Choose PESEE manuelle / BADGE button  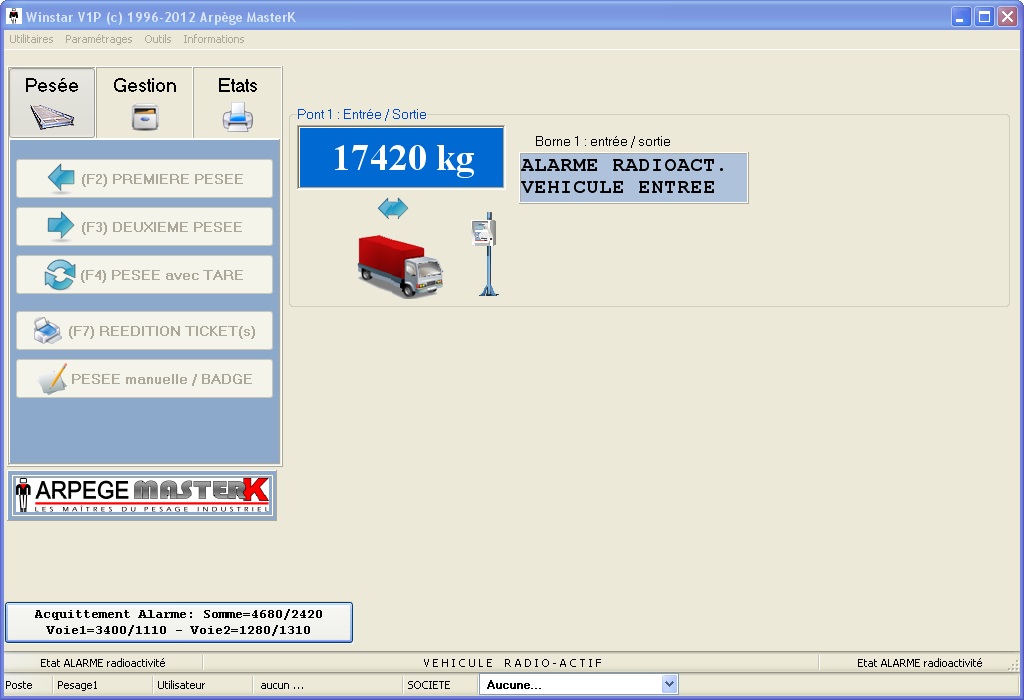tap(144, 379)
